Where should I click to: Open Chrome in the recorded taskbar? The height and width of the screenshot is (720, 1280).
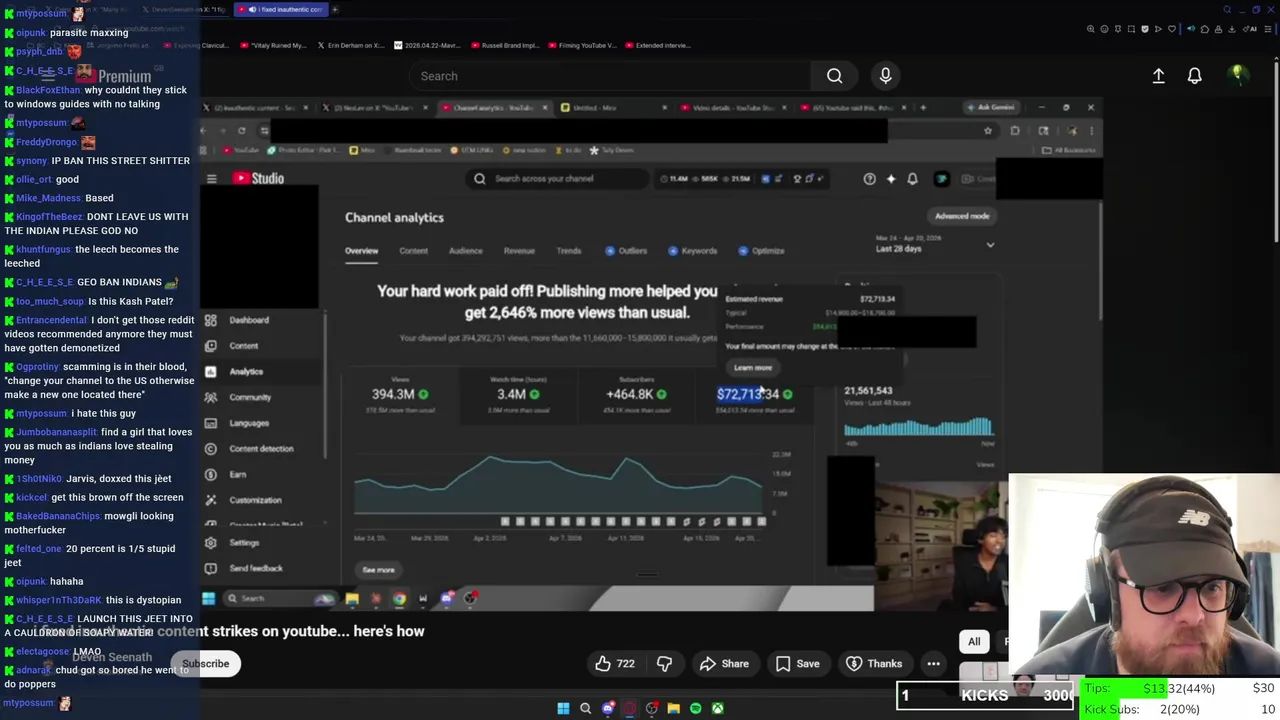399,599
